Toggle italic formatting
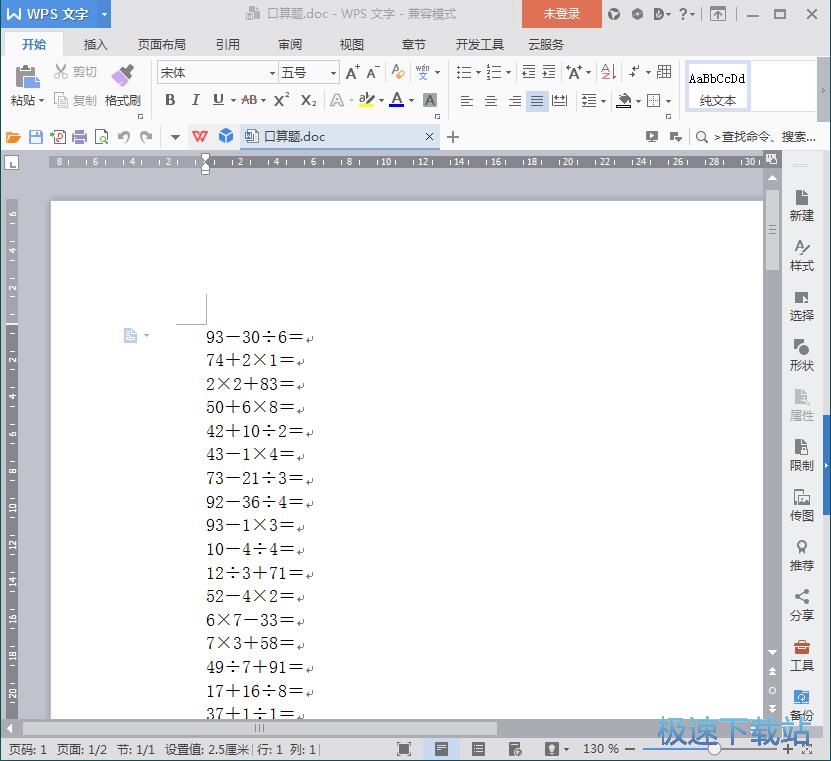The image size is (831, 761). pyautogui.click(x=196, y=100)
